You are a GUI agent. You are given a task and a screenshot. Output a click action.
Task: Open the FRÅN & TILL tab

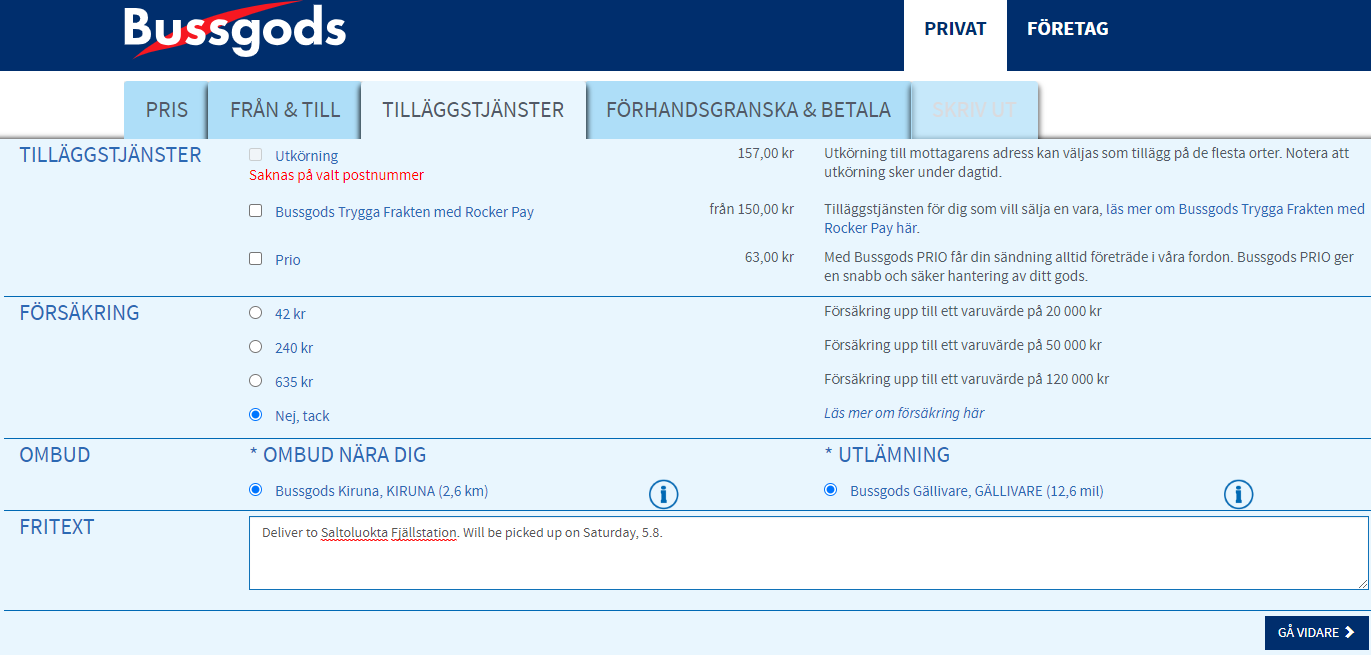pyautogui.click(x=285, y=110)
